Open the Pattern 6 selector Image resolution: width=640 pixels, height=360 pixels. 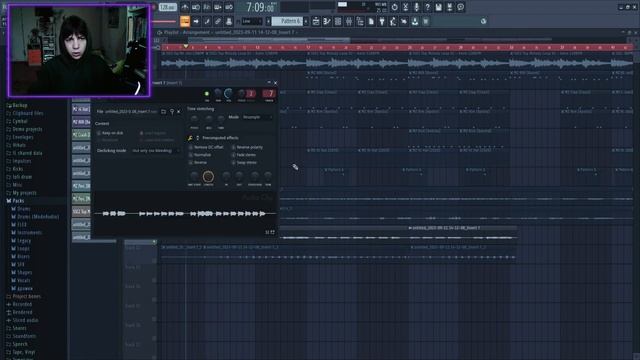(x=287, y=21)
